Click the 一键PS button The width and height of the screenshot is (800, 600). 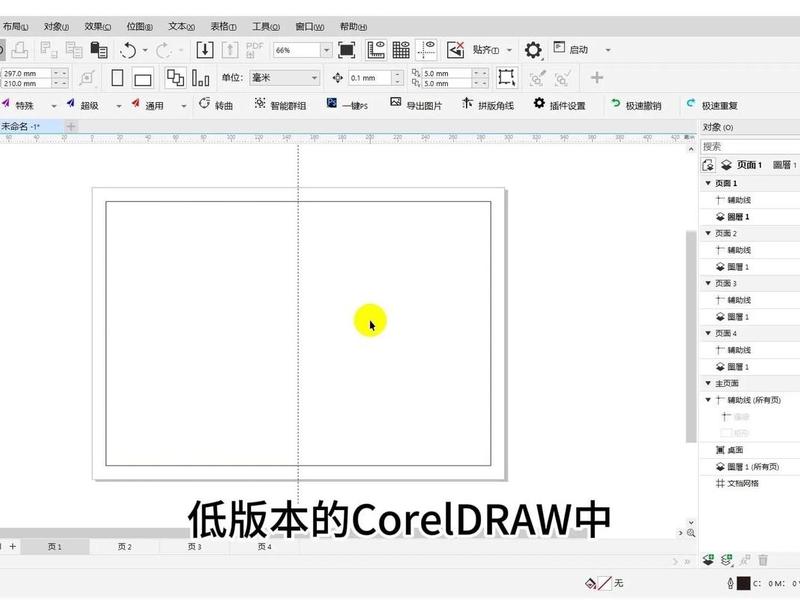[347, 105]
